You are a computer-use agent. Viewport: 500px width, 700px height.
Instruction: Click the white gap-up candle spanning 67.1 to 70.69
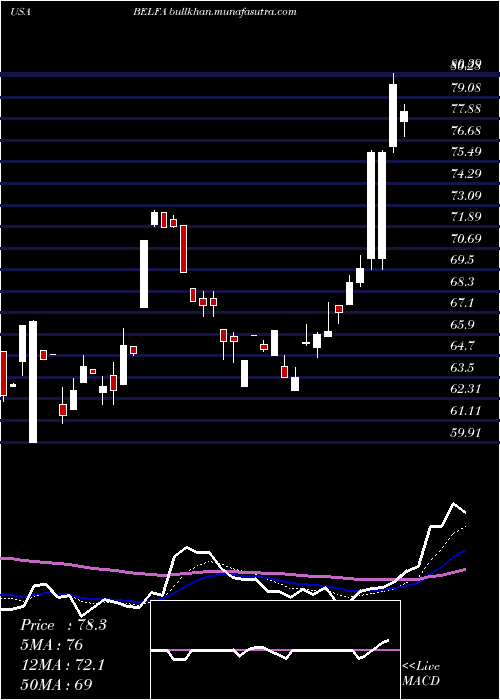[144, 274]
